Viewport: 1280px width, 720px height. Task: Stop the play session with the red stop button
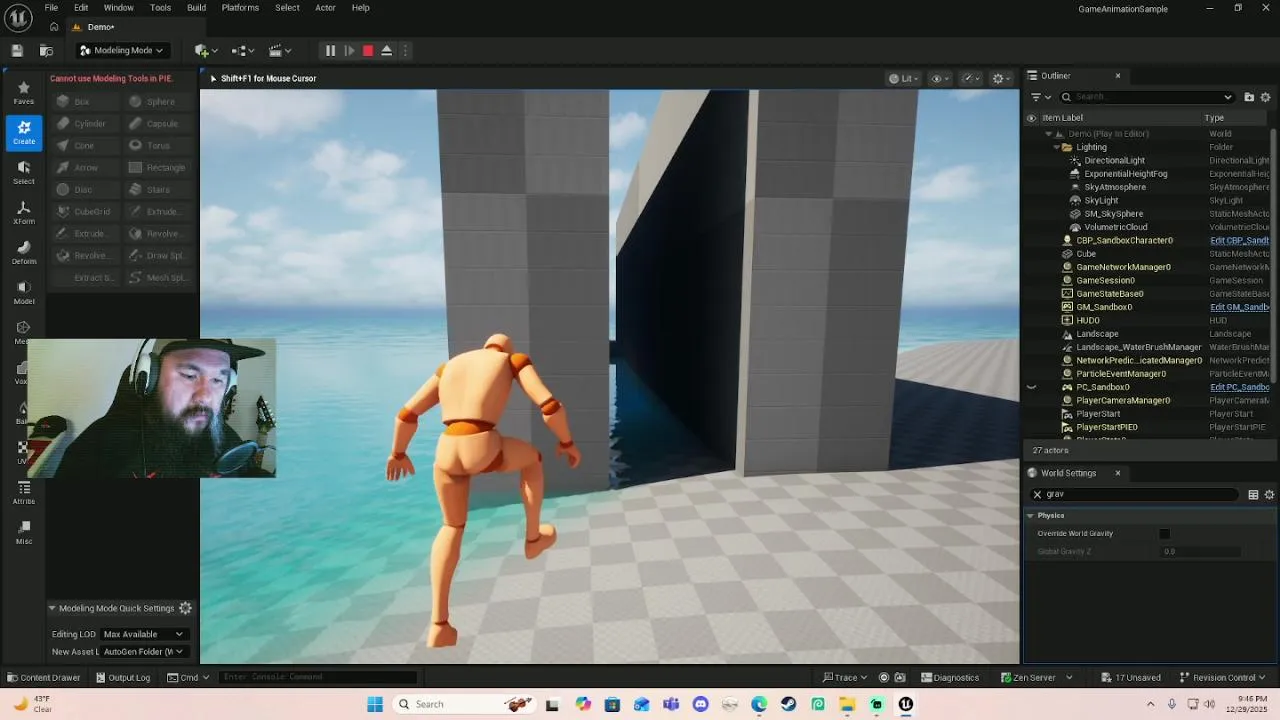368,51
